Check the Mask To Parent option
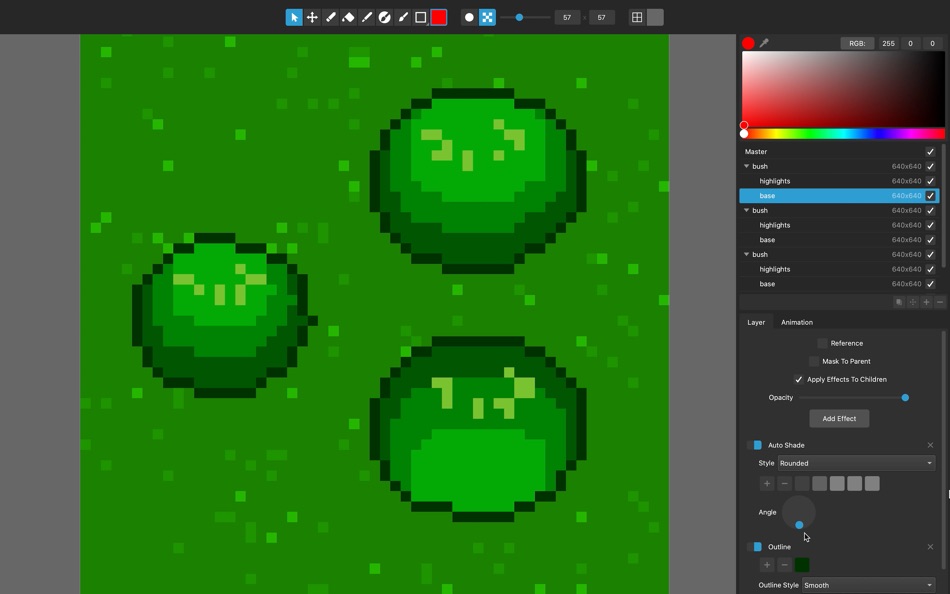This screenshot has height=594, width=950. 814,361
